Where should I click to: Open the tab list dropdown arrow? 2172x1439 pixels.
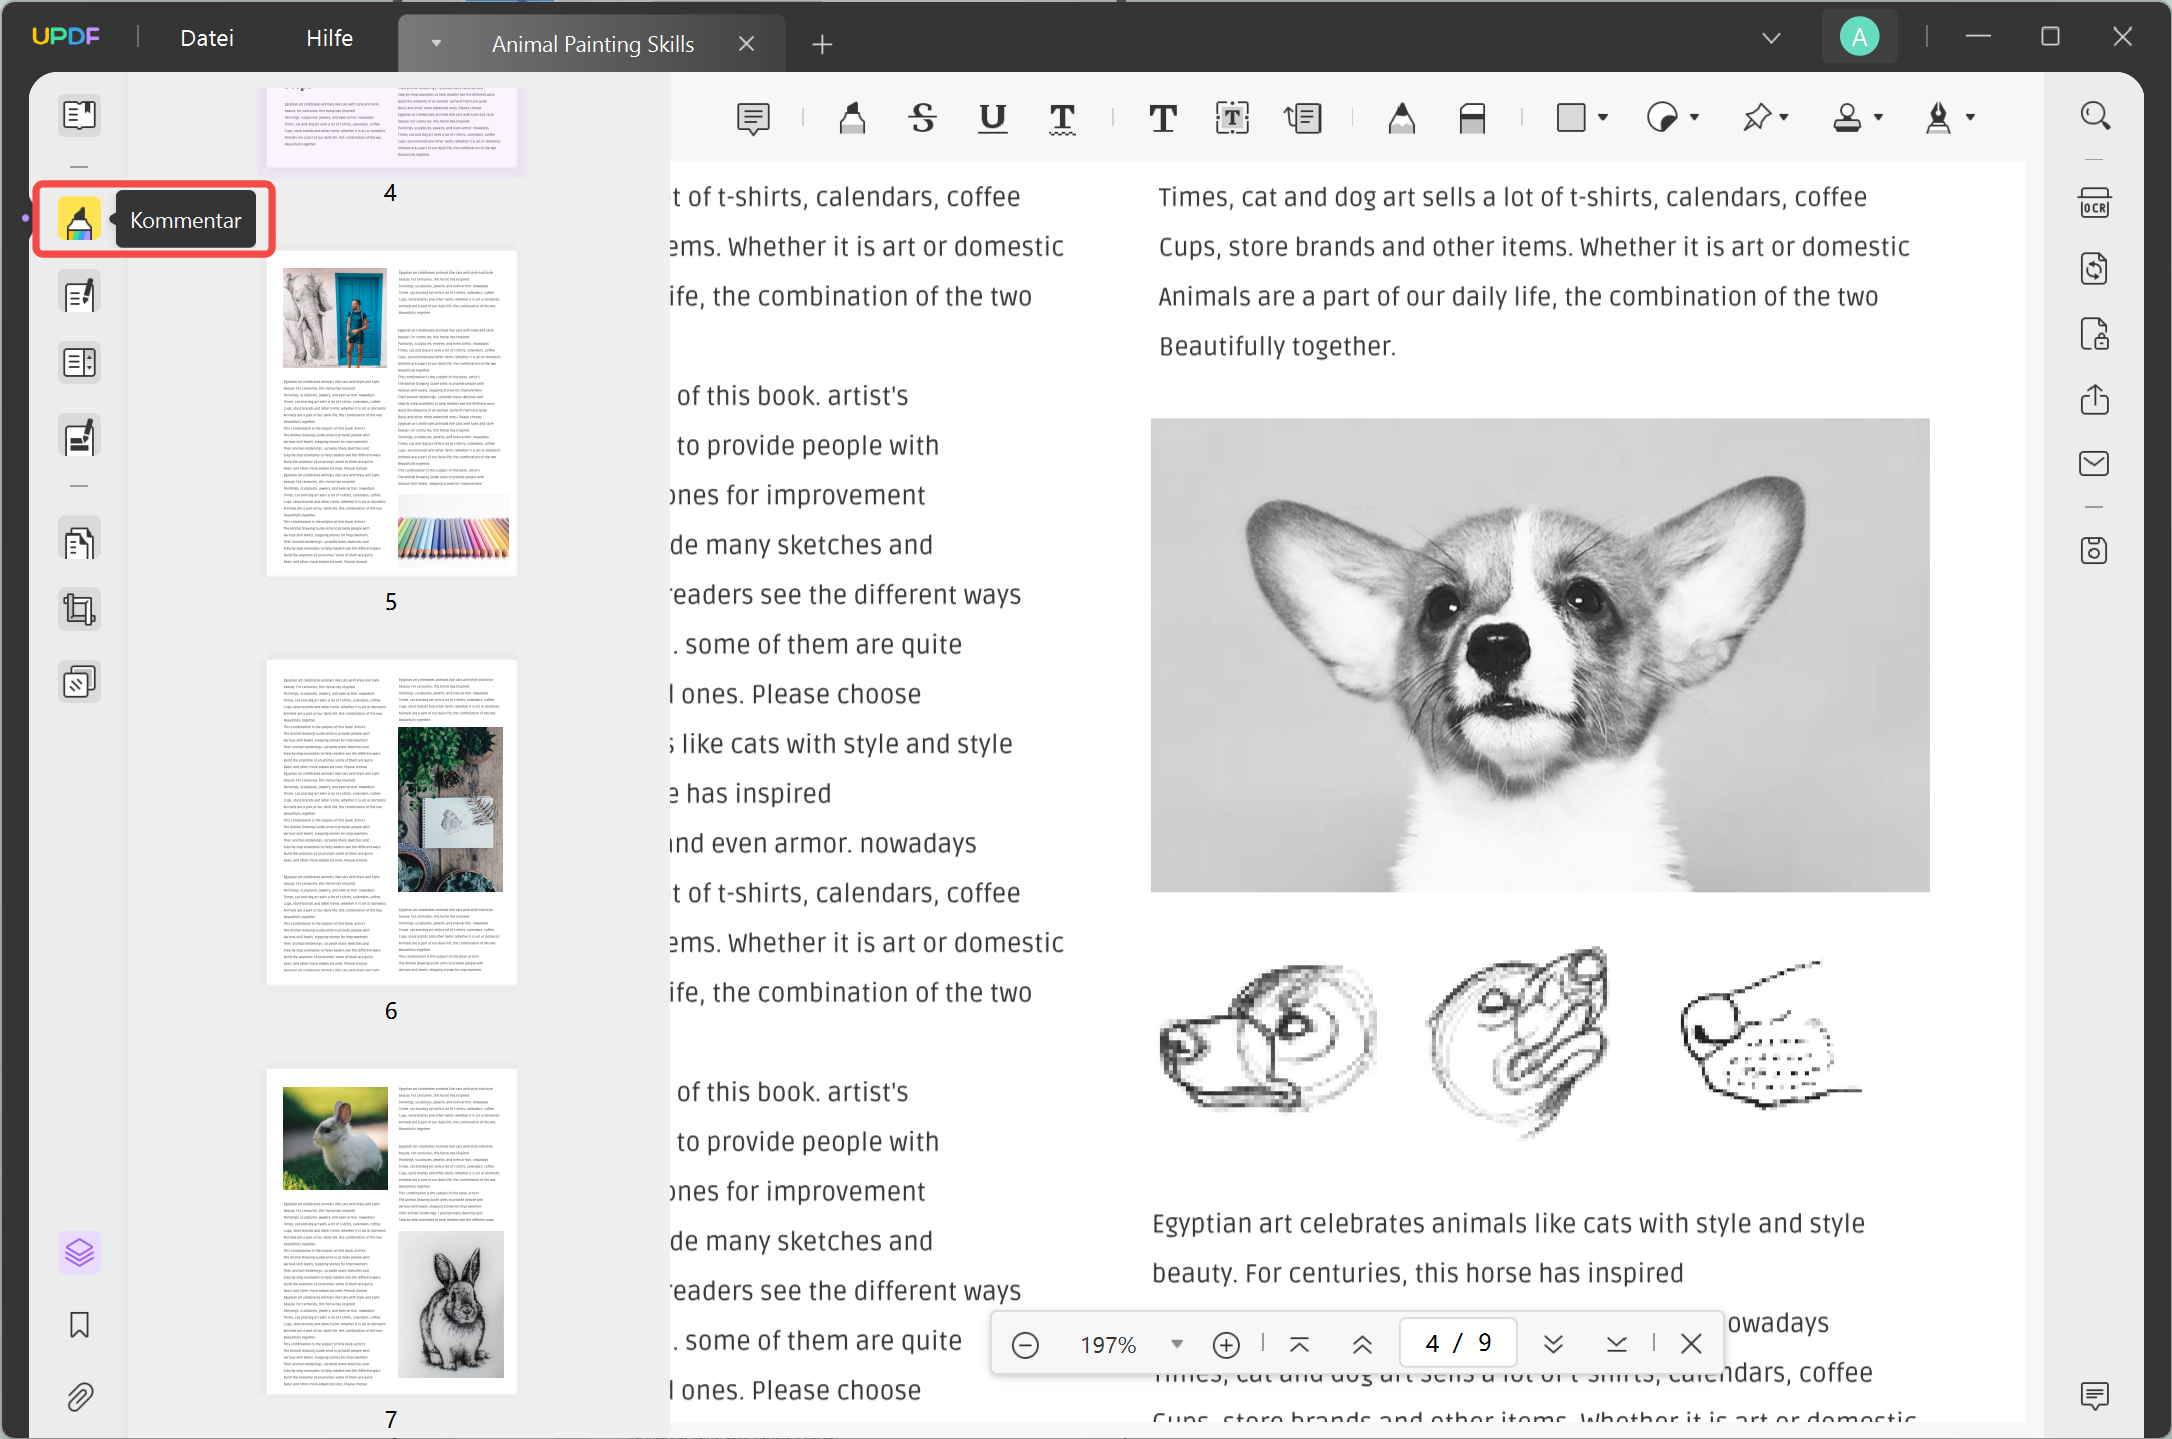tap(436, 44)
